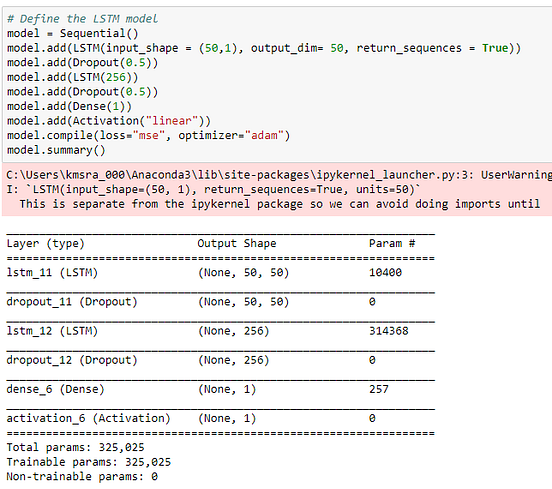Click lstm_11 output shape (None, 50, 50)
552x489 pixels.
(x=244, y=273)
